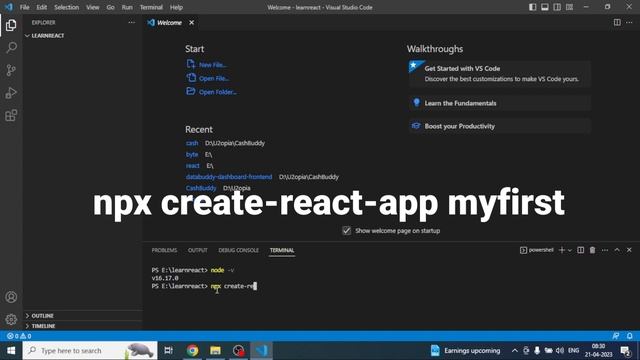
Task: Click the feedback icon in status bar
Action: tap(616, 336)
